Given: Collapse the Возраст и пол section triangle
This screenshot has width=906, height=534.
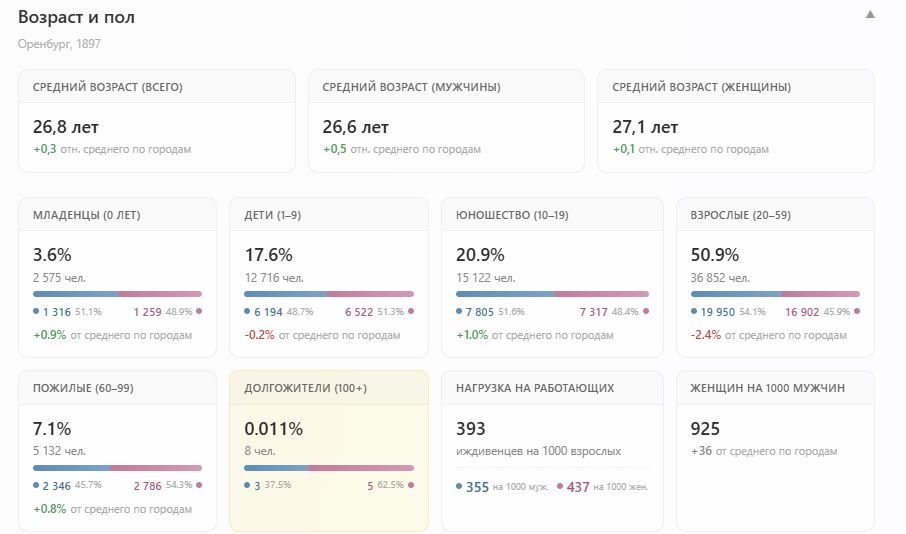Looking at the screenshot, I should (x=870, y=15).
